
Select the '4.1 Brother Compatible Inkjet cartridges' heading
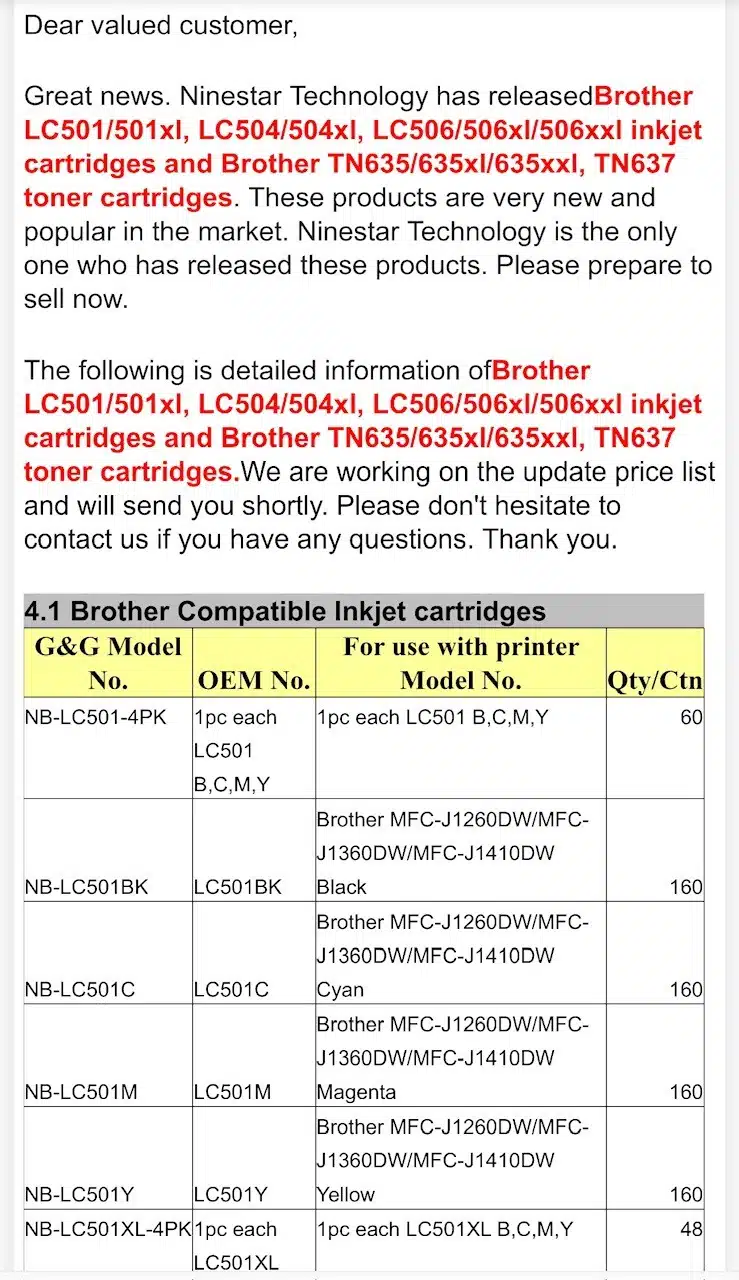pos(285,612)
